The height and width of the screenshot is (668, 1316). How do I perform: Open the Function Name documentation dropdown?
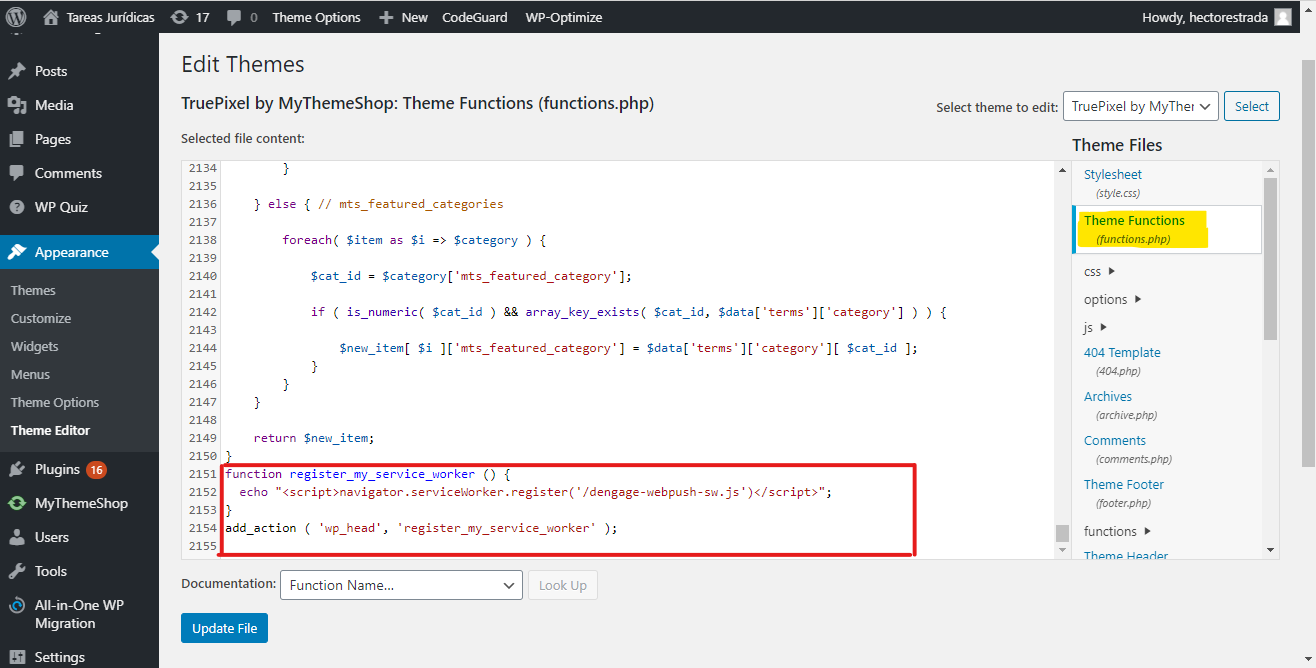coord(401,585)
